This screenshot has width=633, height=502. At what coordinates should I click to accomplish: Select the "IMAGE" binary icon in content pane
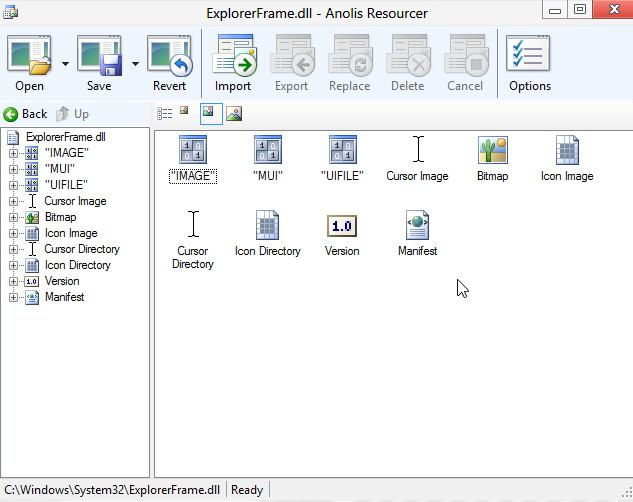point(193,150)
